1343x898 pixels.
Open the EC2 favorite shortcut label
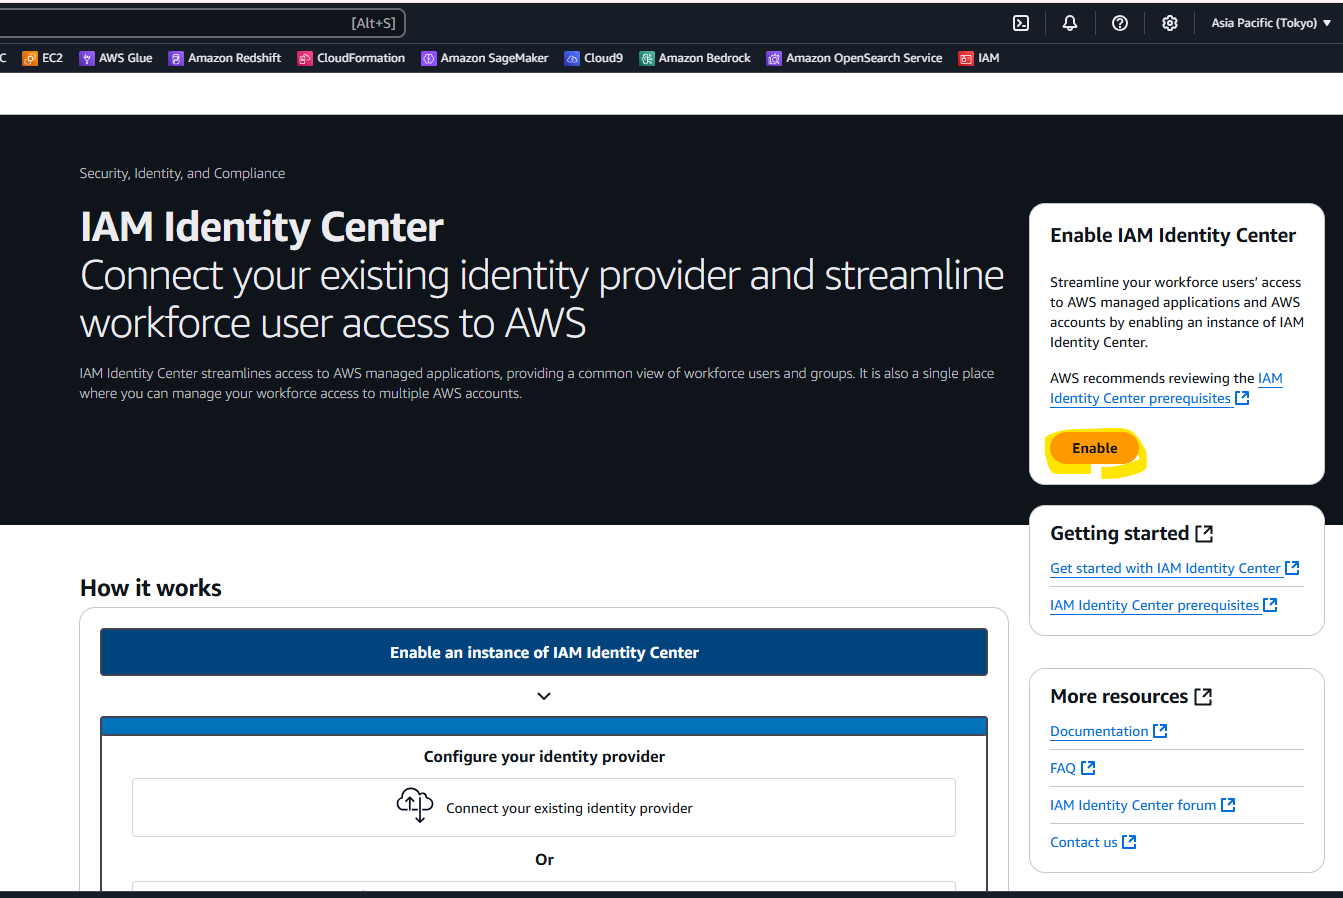52,58
